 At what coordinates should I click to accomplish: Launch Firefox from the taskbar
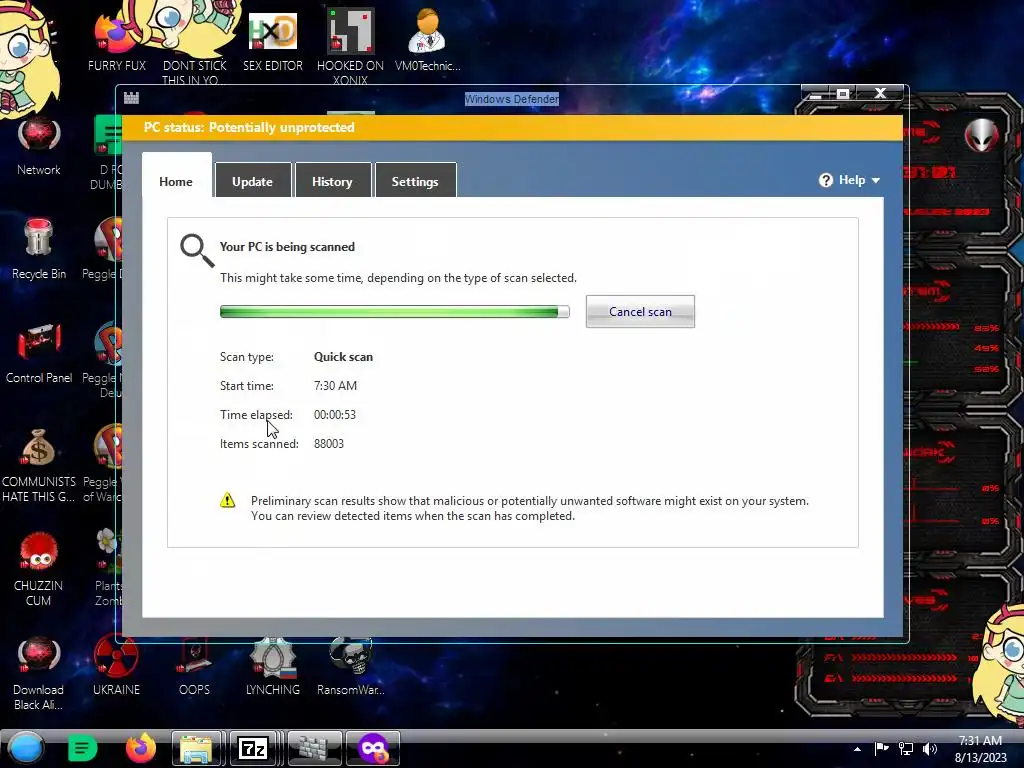coord(140,748)
